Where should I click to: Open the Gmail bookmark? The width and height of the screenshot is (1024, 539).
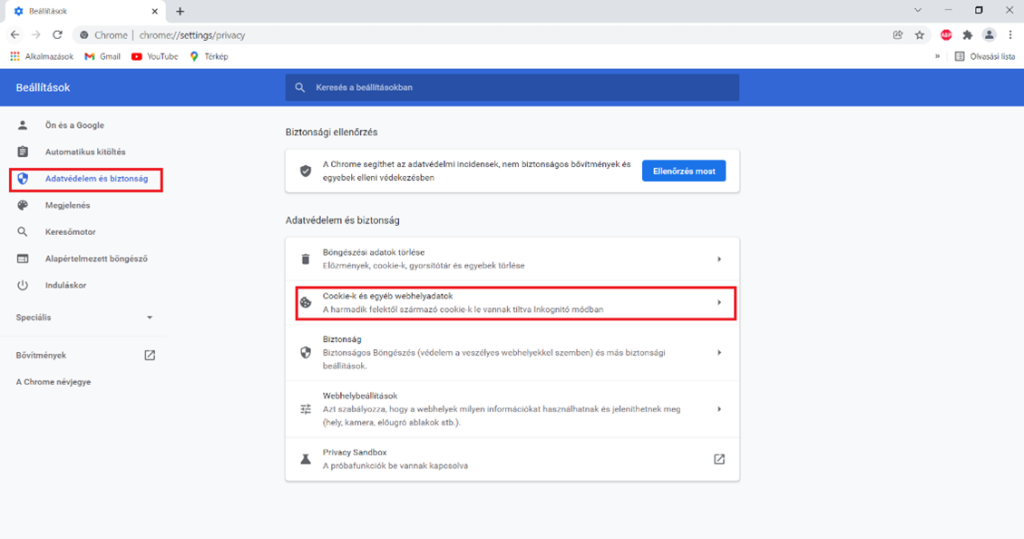click(x=103, y=57)
